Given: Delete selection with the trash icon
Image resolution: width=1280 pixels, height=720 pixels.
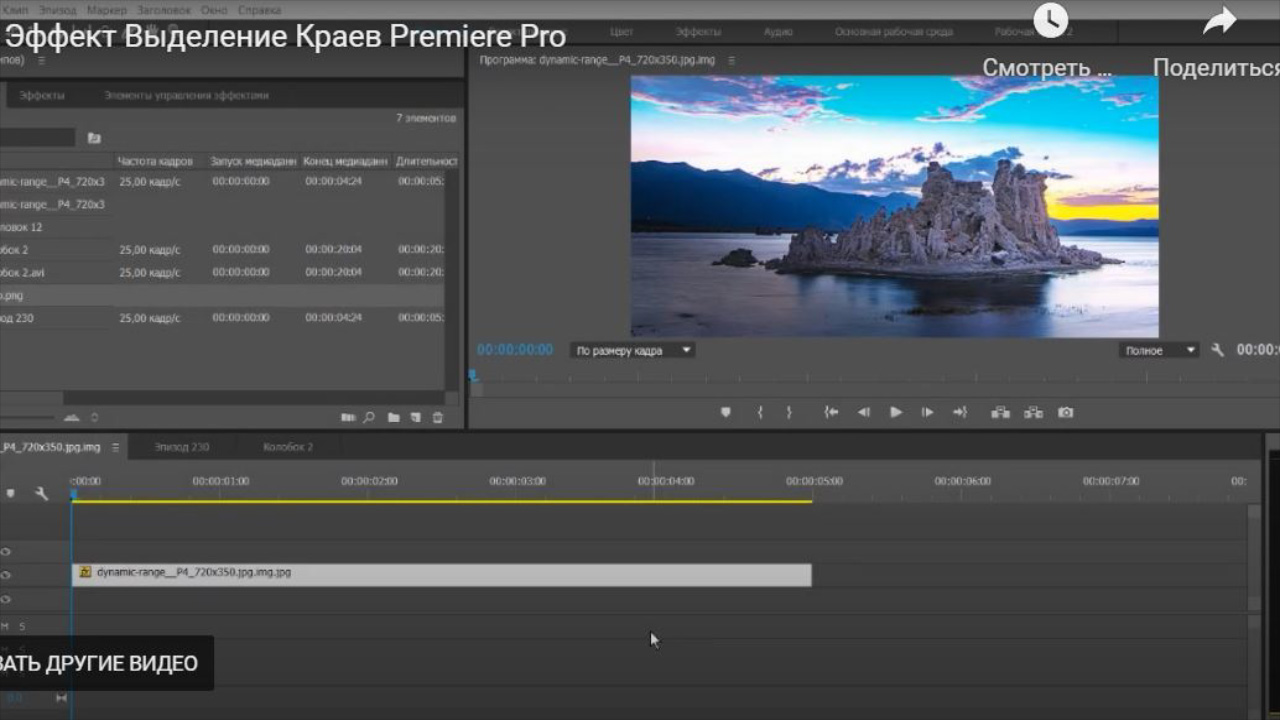Looking at the screenshot, I should [x=437, y=417].
